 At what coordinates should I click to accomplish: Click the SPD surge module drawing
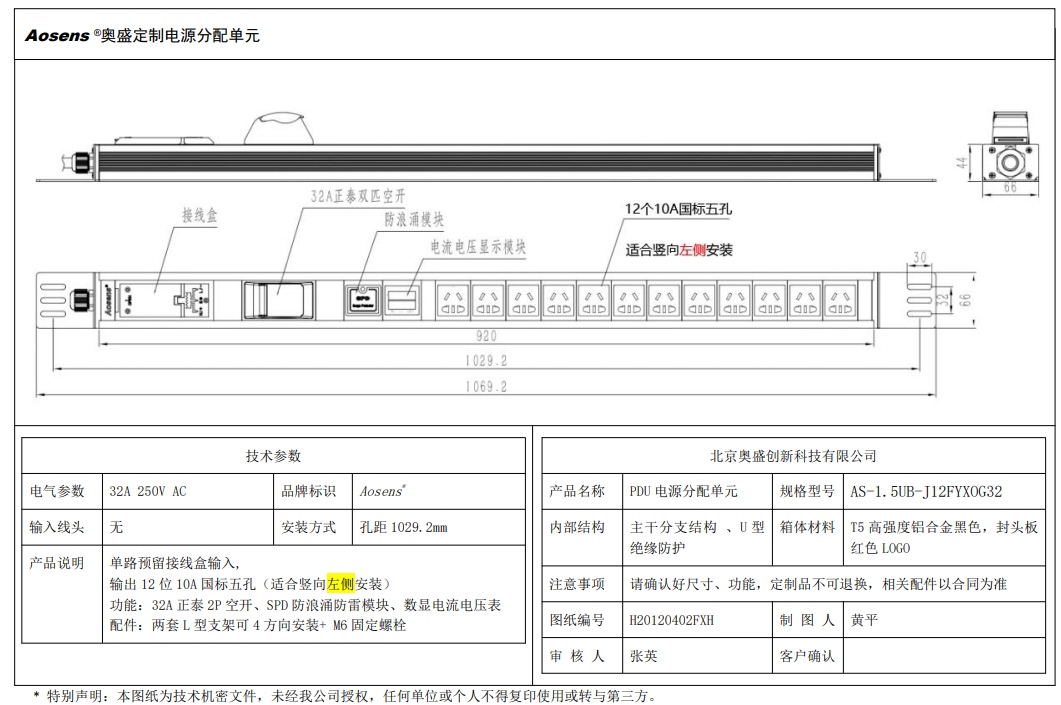click(x=363, y=300)
